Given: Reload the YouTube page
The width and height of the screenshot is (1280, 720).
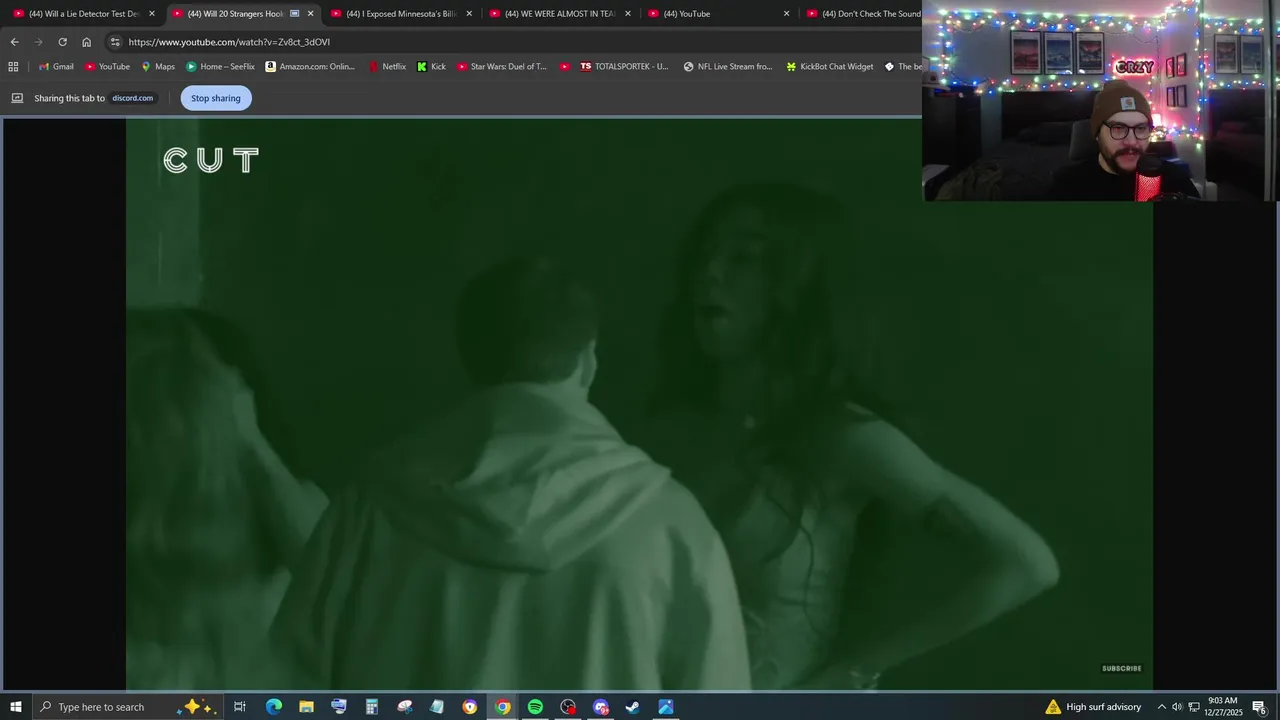Looking at the screenshot, I should [62, 42].
